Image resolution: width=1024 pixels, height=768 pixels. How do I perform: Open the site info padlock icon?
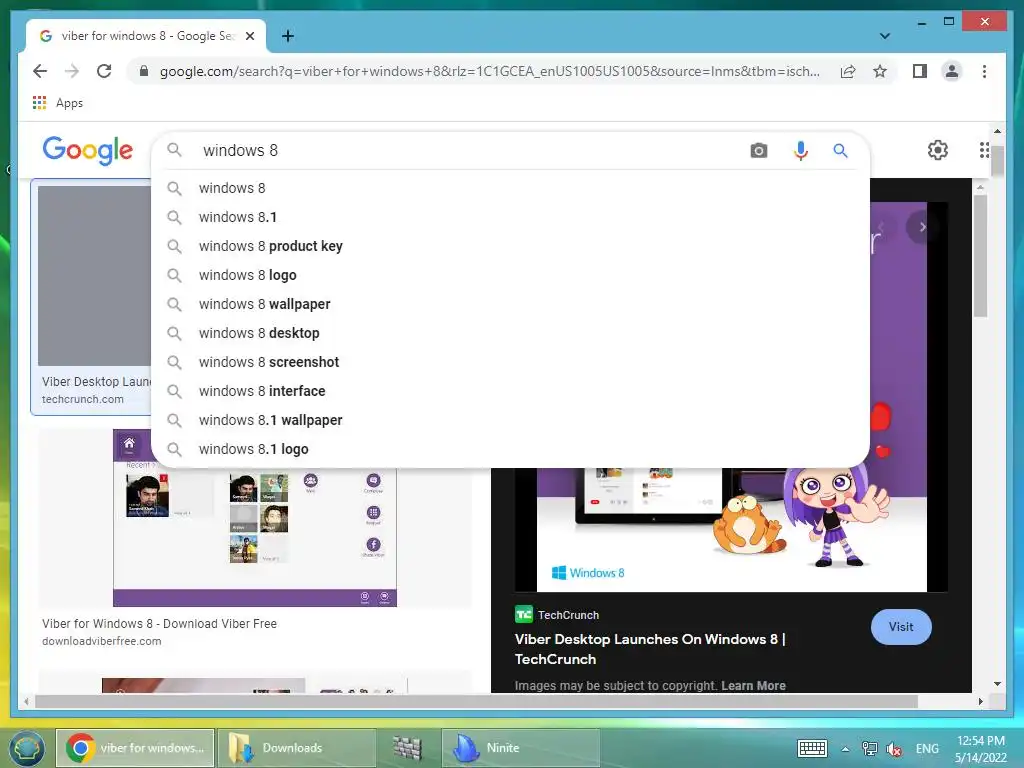coord(144,71)
